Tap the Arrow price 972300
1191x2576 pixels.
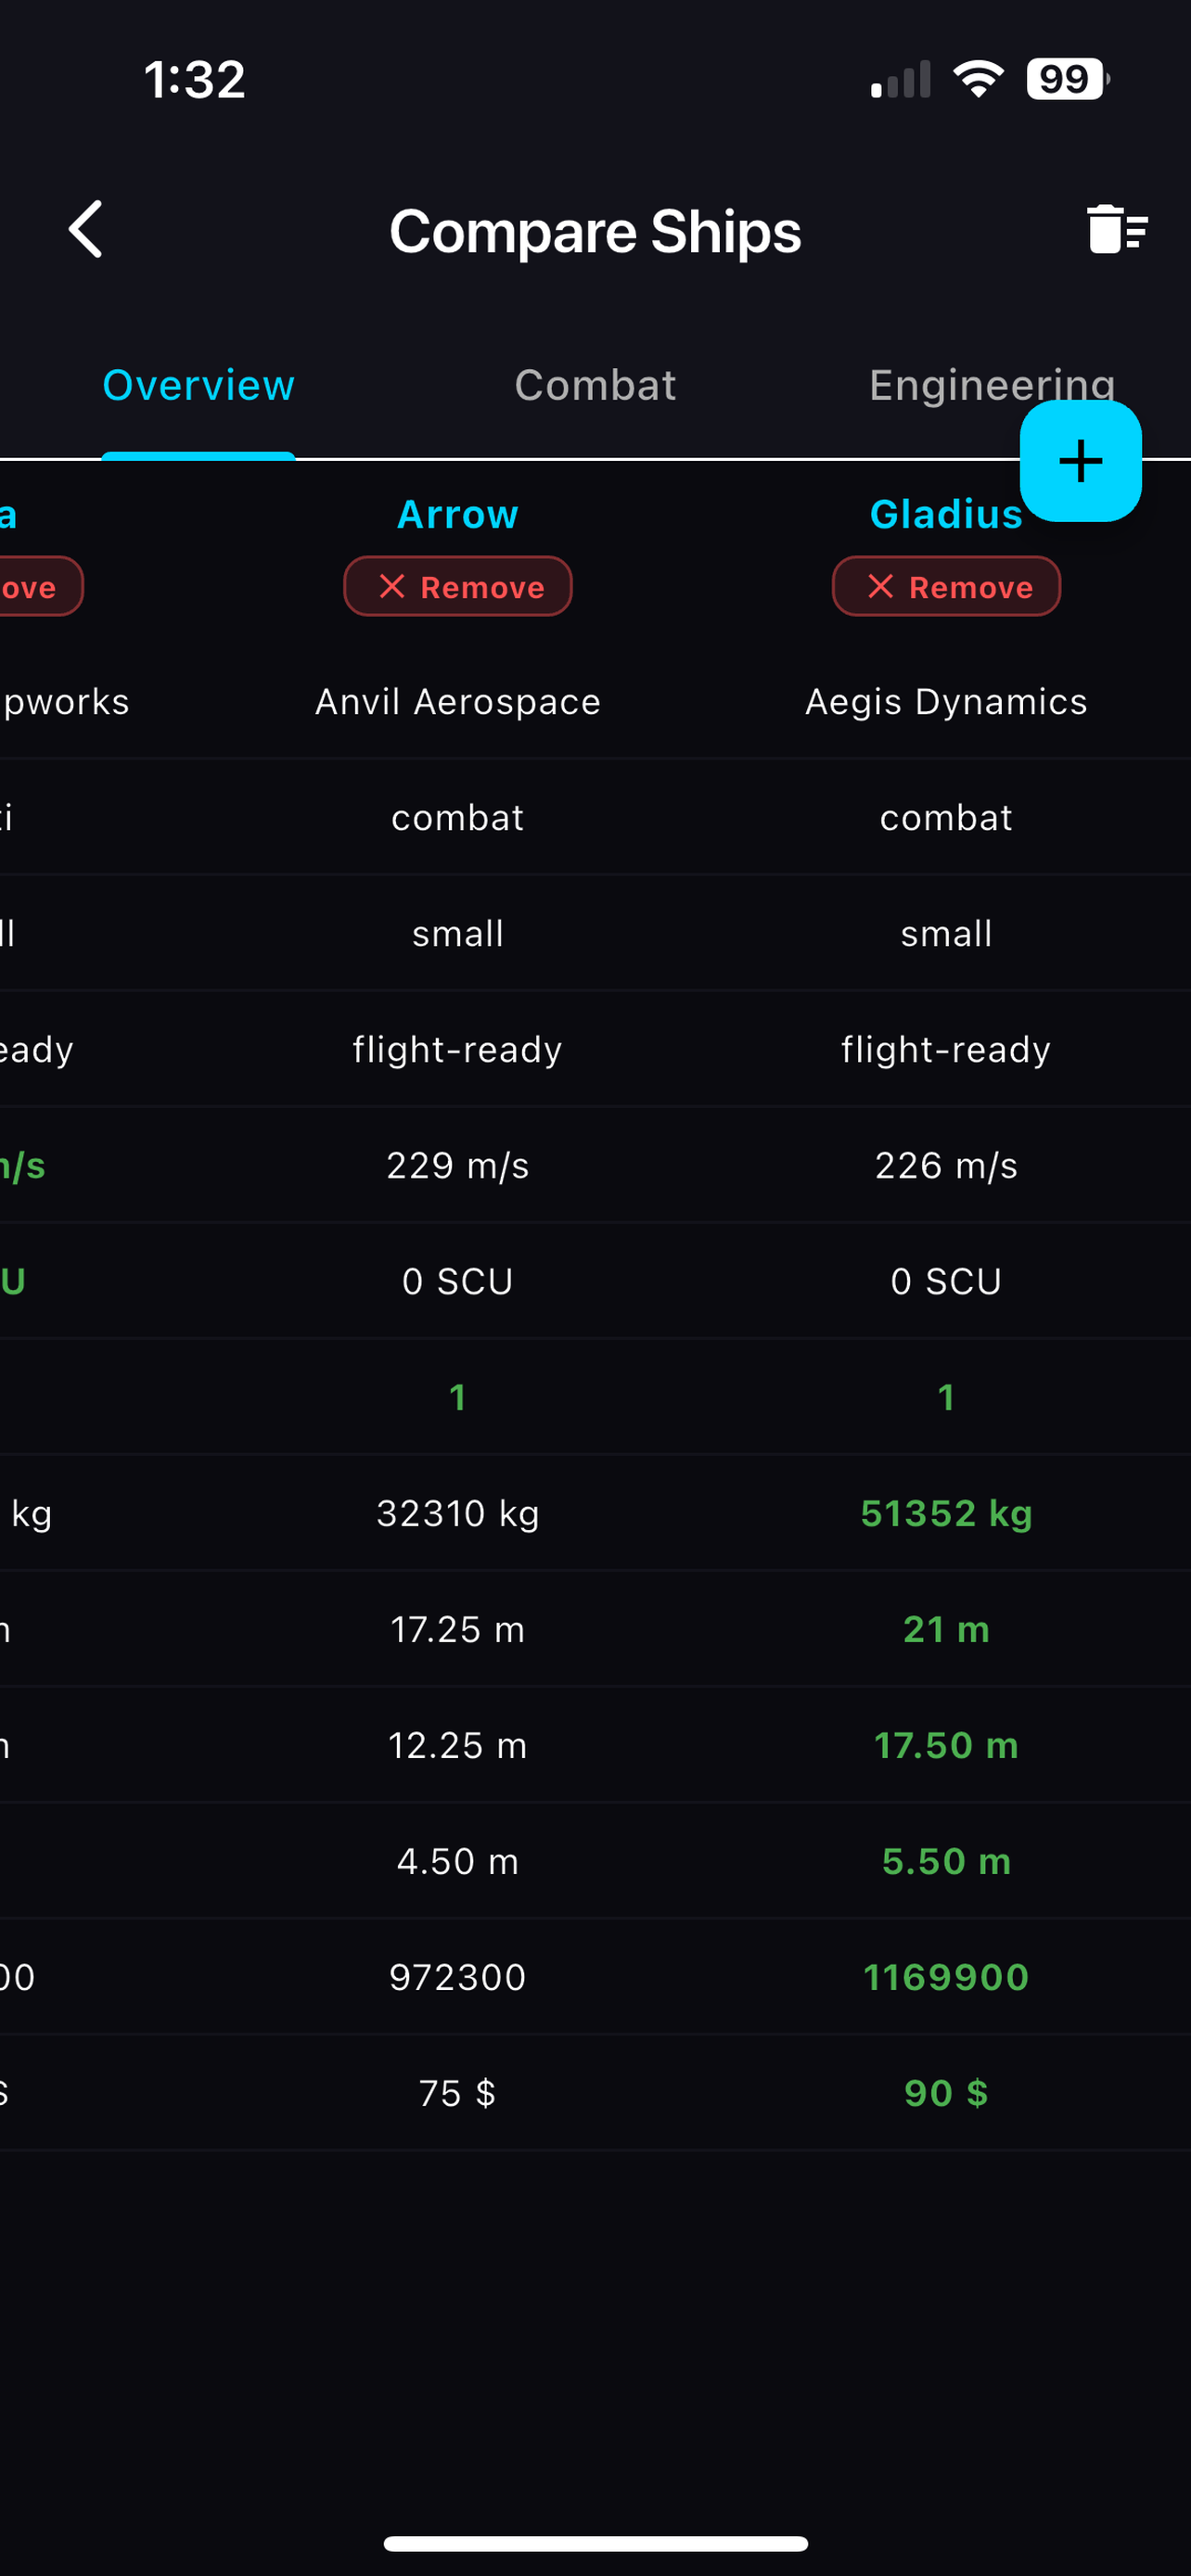pyautogui.click(x=458, y=1977)
